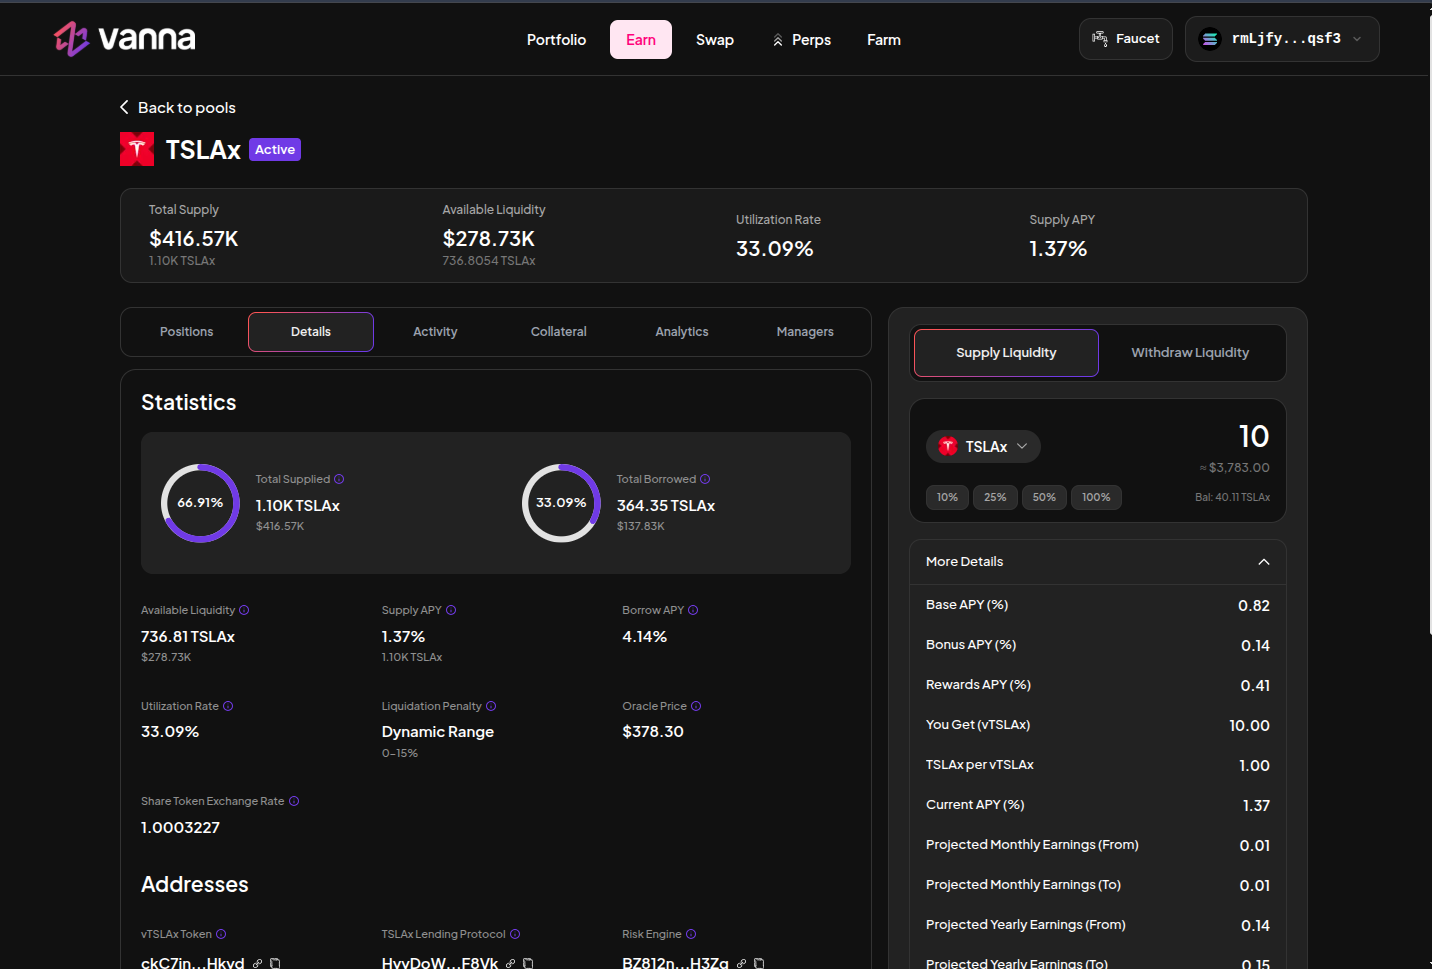Click the Faucet icon button
The image size is (1432, 969).
point(1125,39)
